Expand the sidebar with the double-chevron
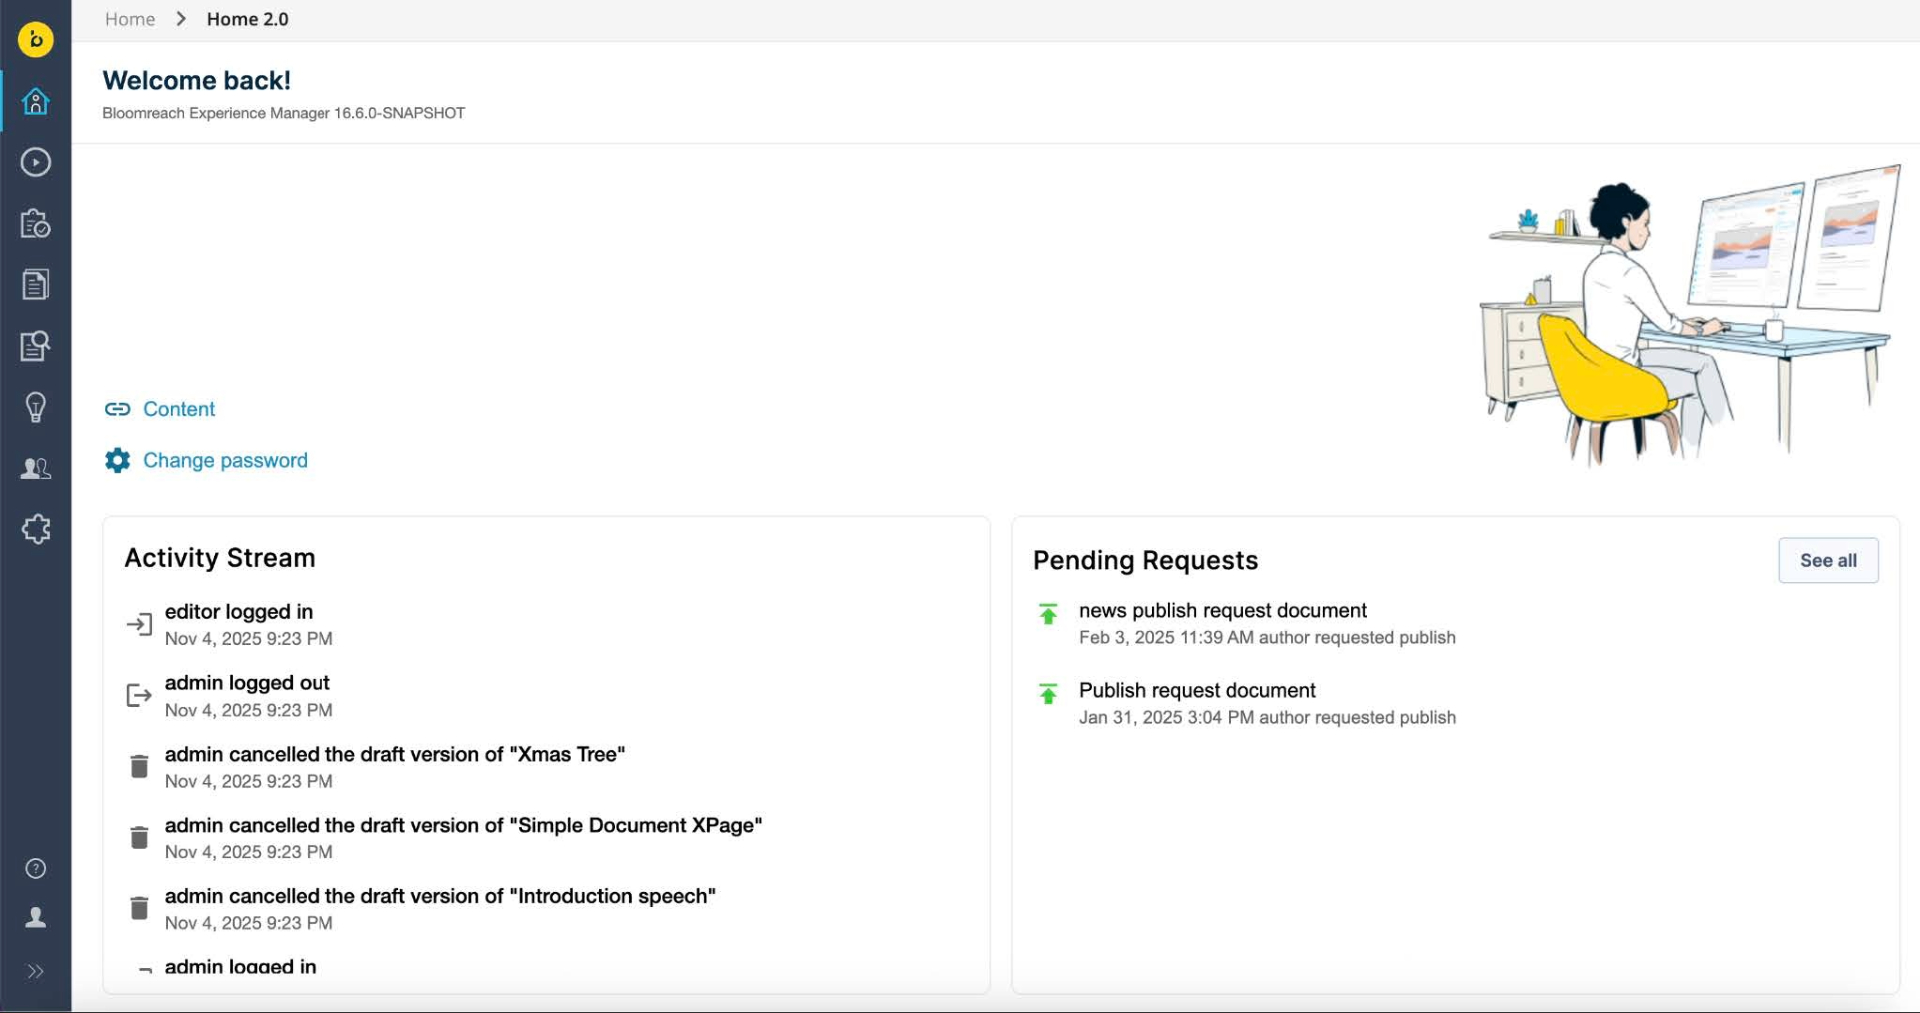This screenshot has width=1920, height=1013. pos(36,971)
